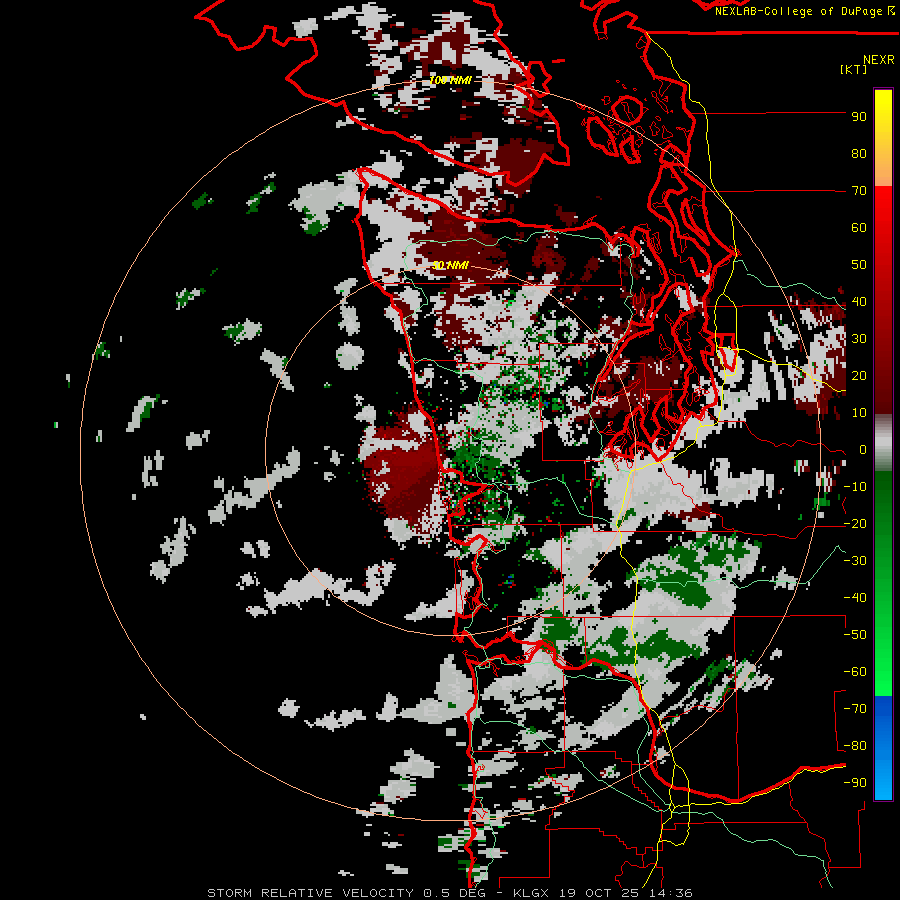Click the 80 value on velocity scale
This screenshot has height=900, width=900.
point(859,153)
